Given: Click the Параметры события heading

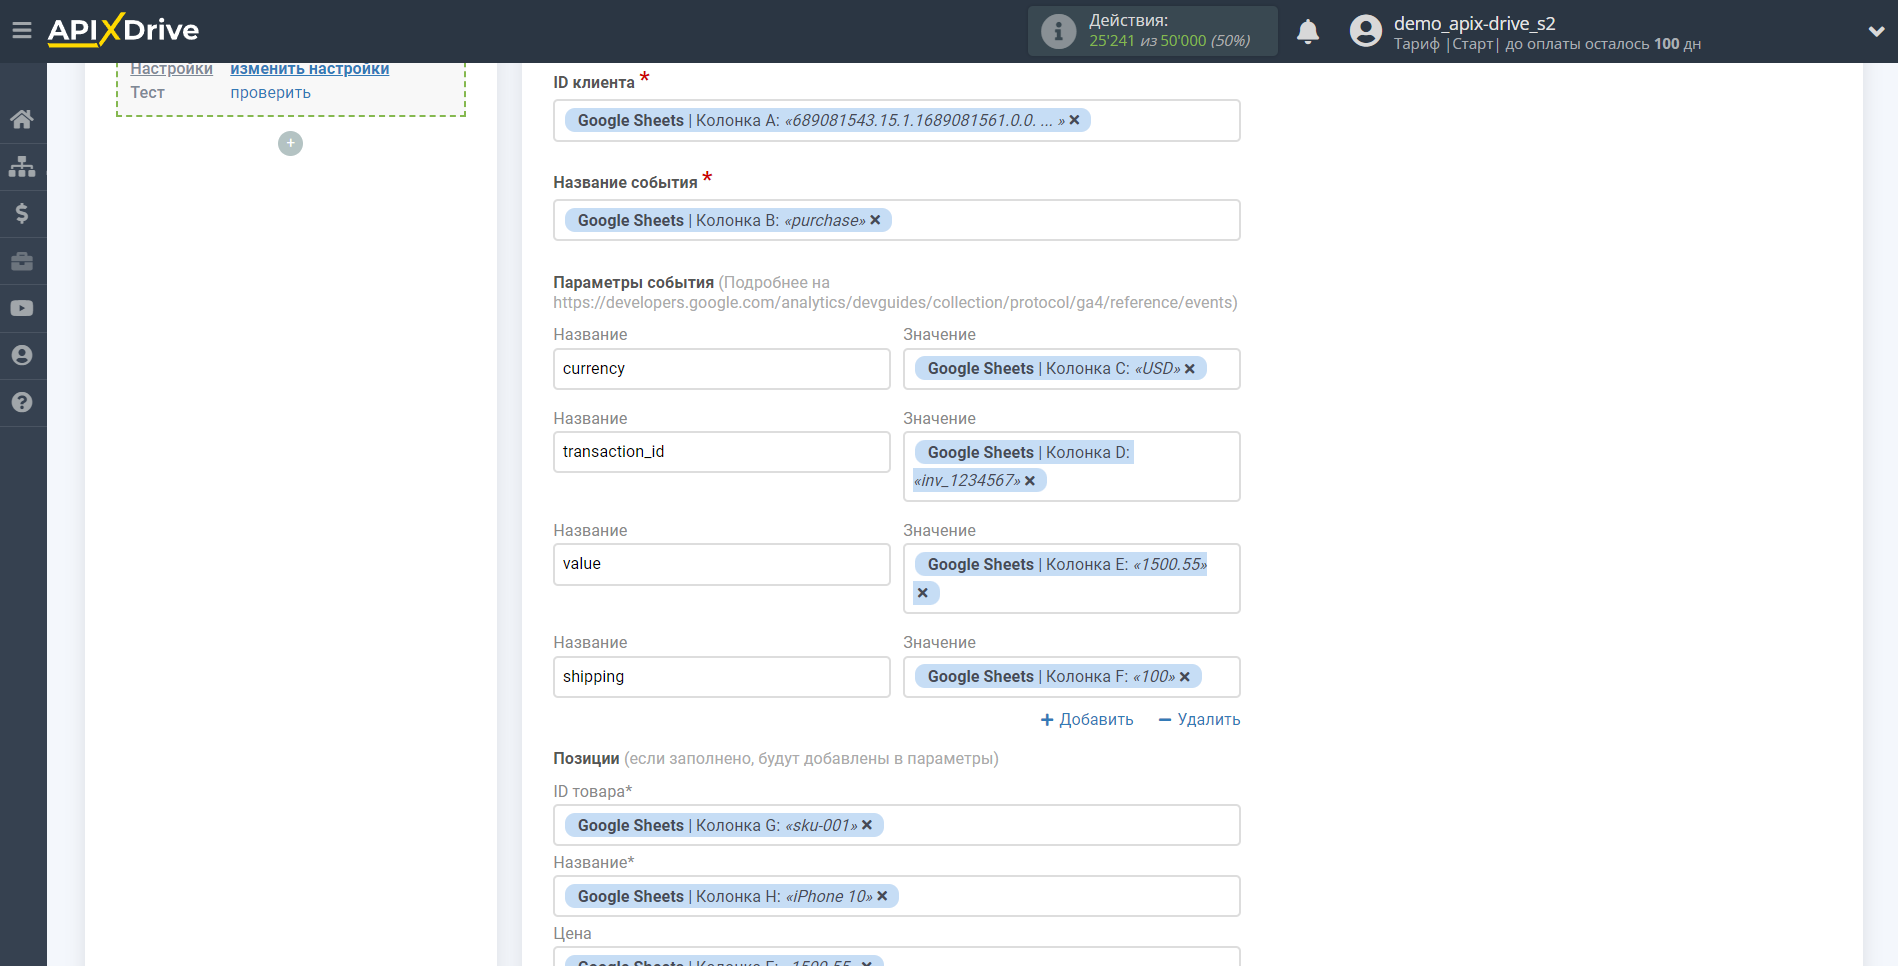Looking at the screenshot, I should coord(634,283).
